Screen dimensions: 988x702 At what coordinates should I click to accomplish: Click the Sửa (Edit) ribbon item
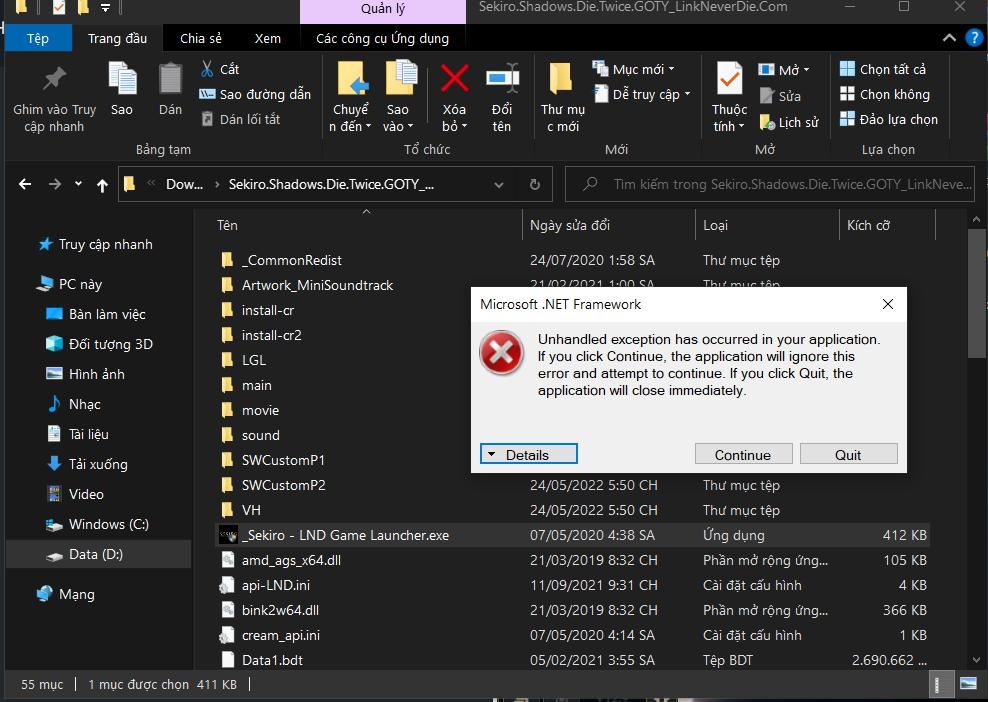pyautogui.click(x=780, y=96)
